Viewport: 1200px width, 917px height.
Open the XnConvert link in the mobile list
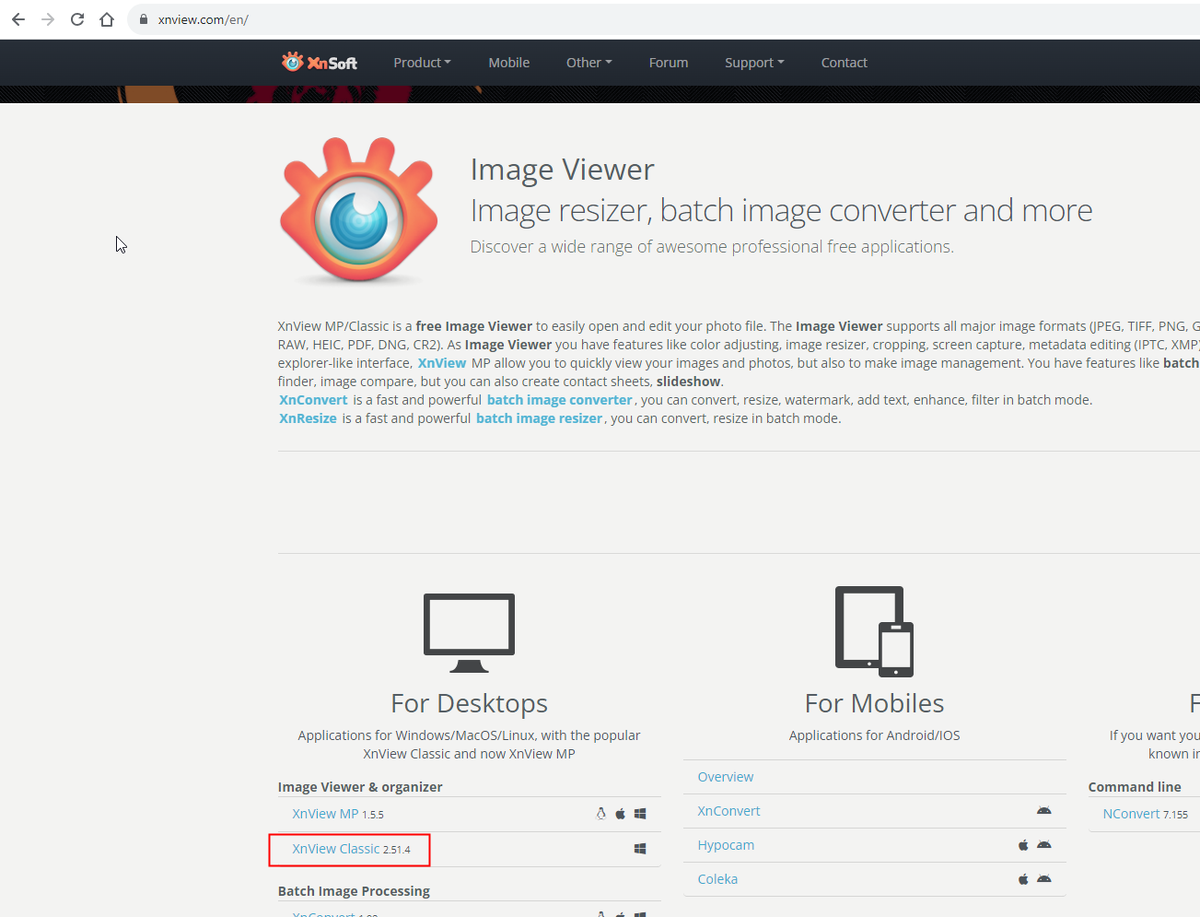tap(729, 811)
